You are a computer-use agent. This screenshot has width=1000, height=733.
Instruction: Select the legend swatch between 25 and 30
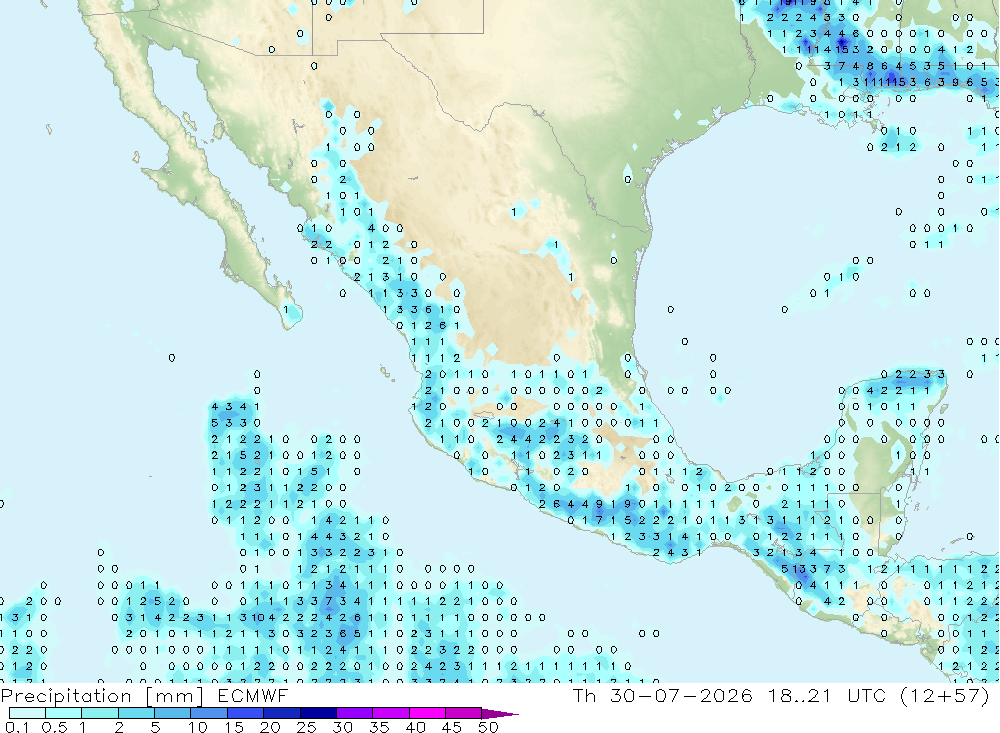(x=319, y=713)
